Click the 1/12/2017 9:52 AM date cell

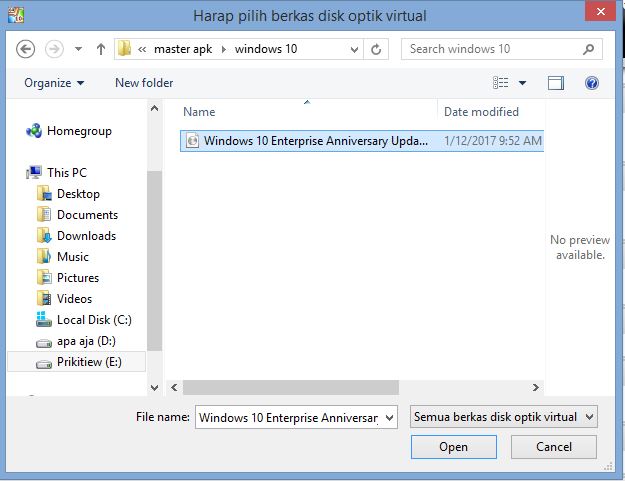click(493, 141)
